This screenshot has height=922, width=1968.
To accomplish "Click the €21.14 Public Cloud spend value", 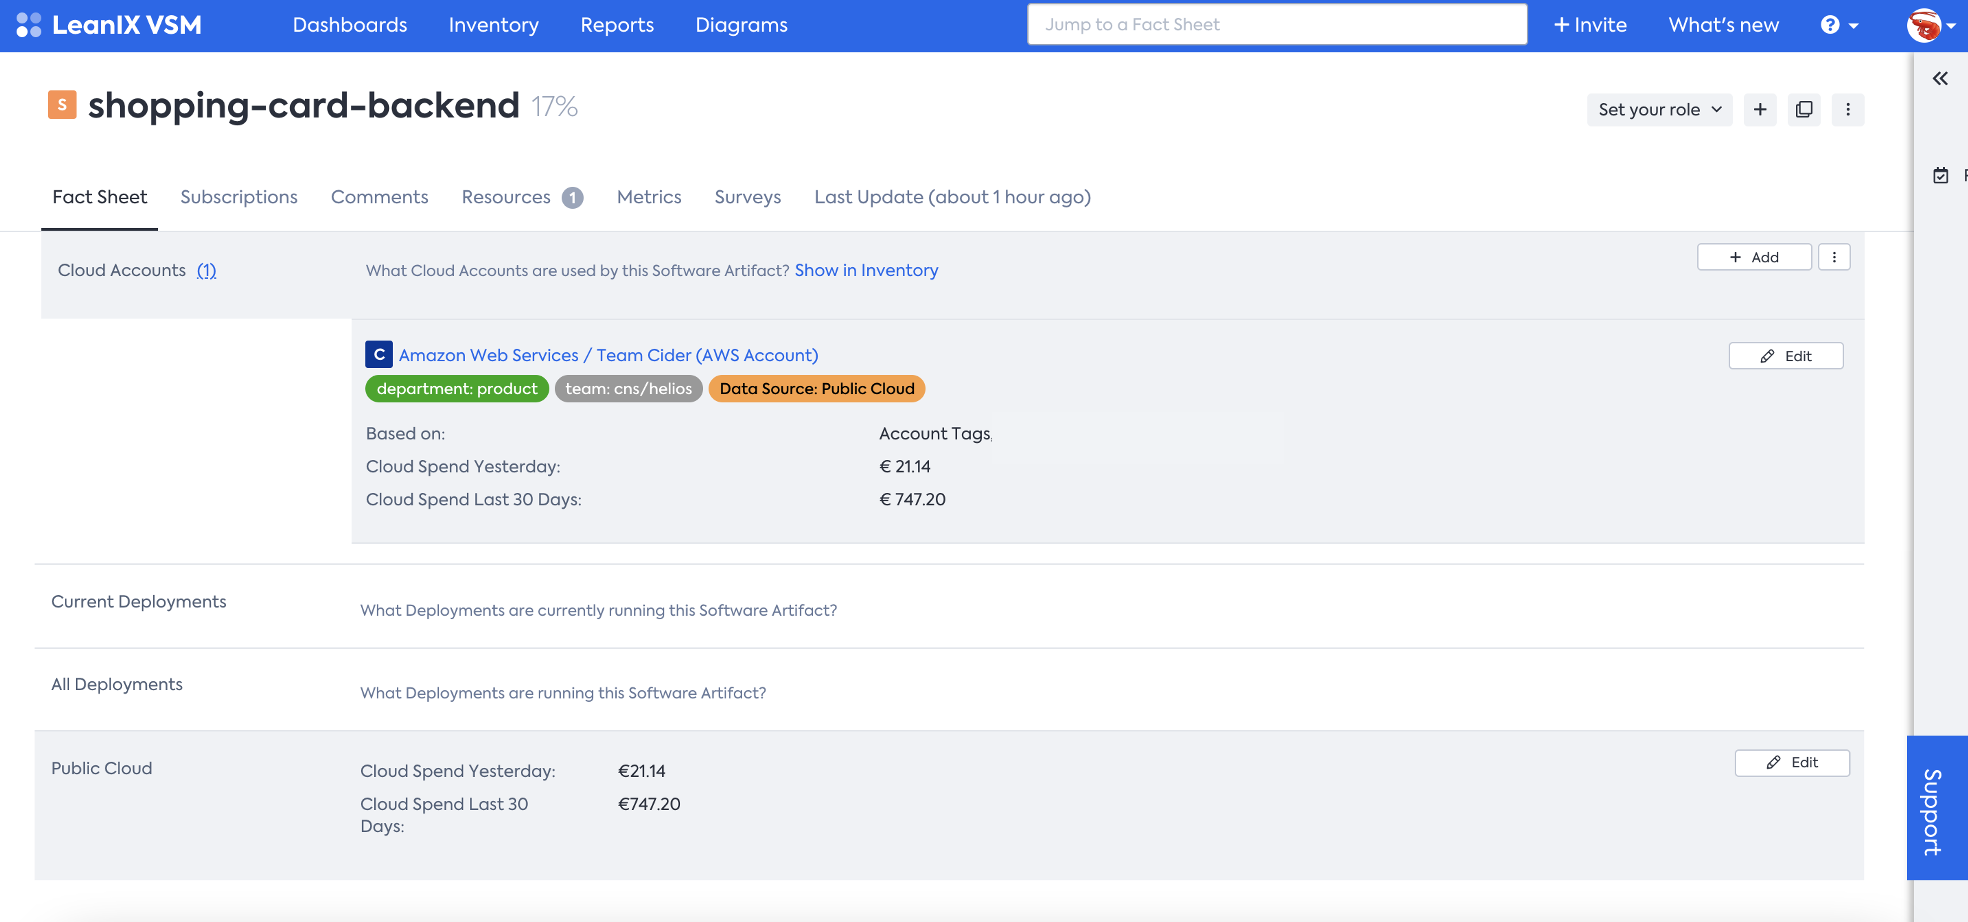I will tap(642, 771).
